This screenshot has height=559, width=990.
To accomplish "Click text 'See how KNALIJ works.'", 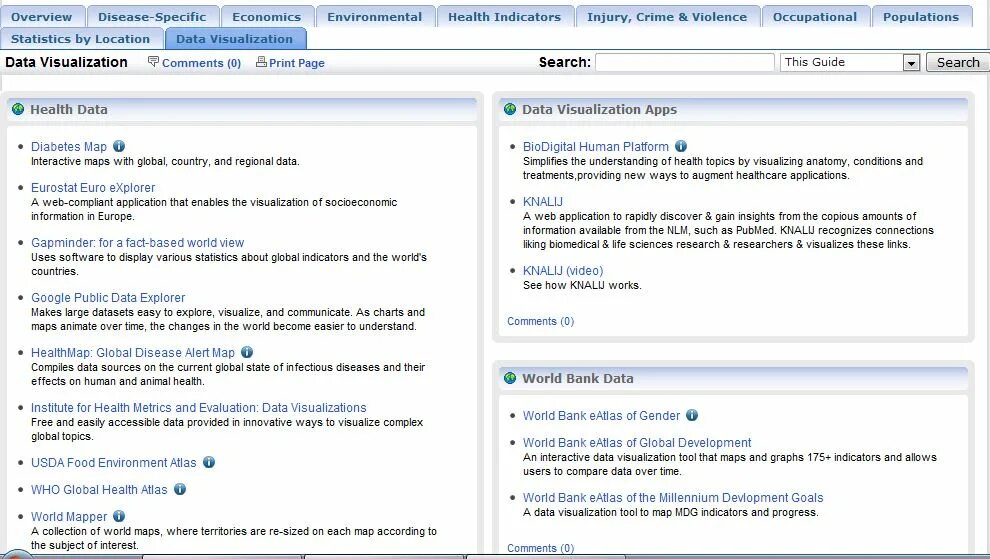I will (x=582, y=286).
